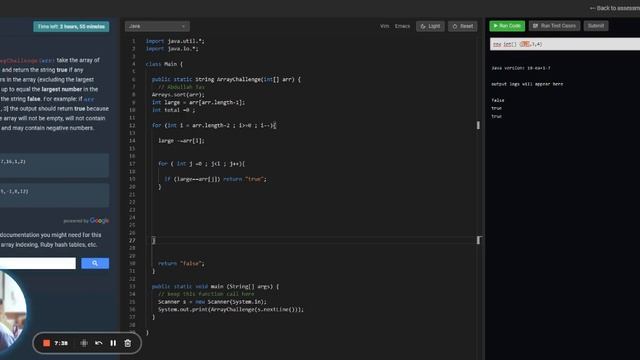Click the 'Scanner s = new Scanner' line
This screenshot has height=360, width=640.
[x=212, y=302]
